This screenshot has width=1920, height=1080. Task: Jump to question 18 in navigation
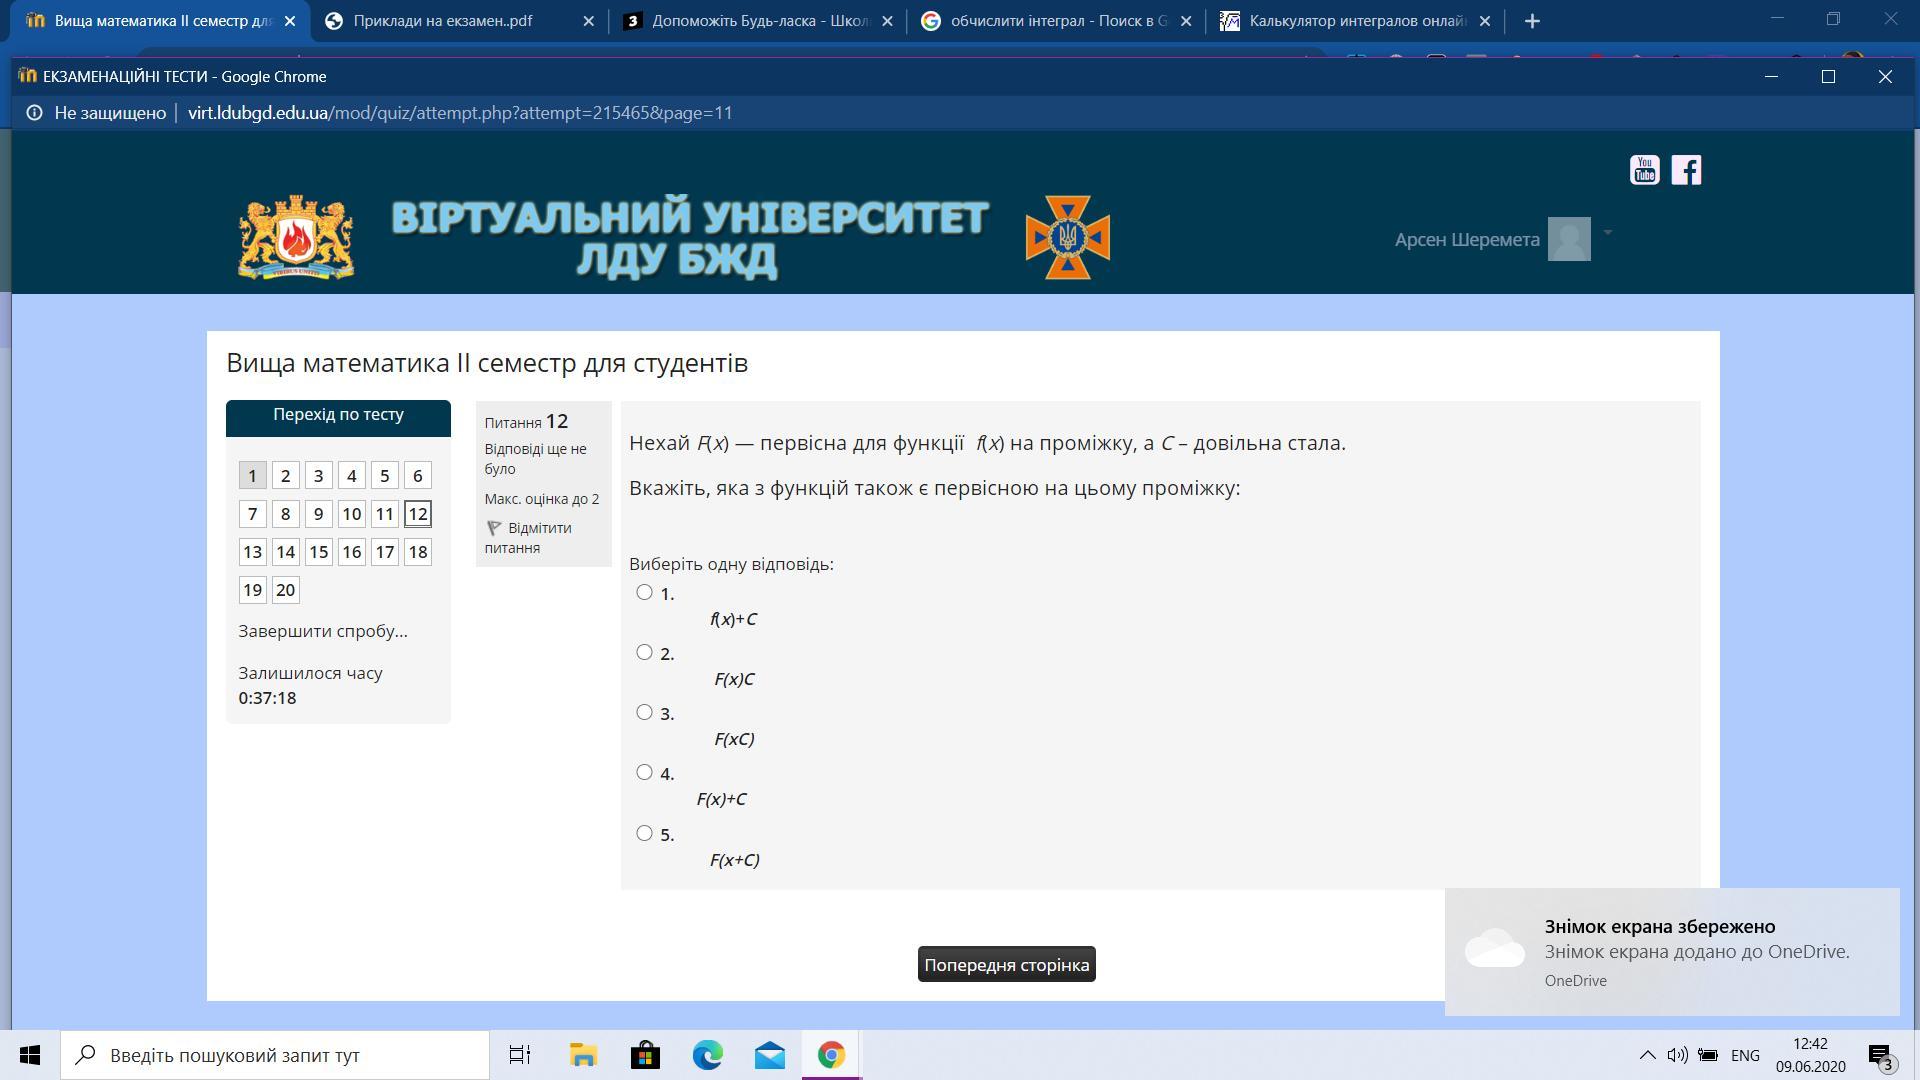tap(417, 552)
